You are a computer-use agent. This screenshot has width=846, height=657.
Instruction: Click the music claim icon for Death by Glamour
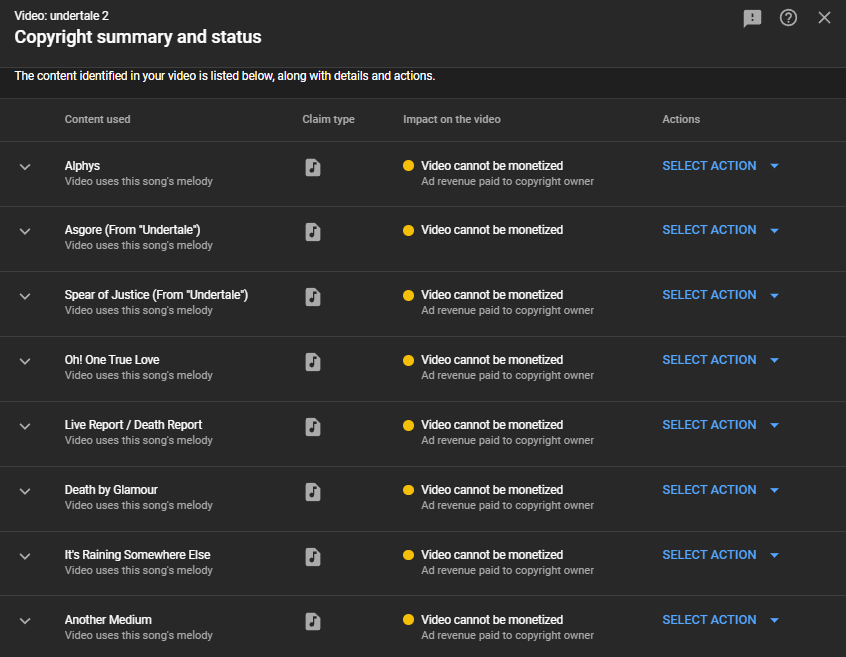[x=313, y=491]
